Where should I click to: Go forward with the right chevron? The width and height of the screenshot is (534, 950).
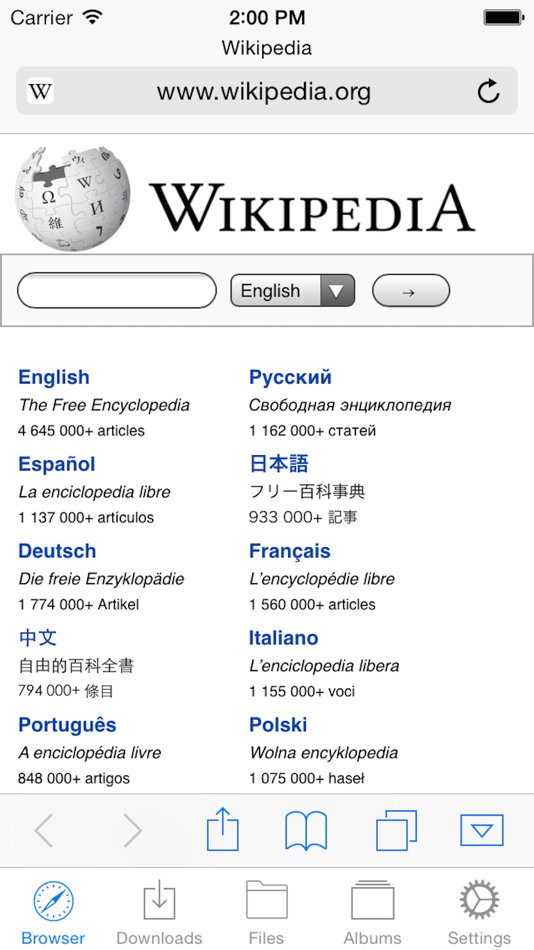click(133, 830)
